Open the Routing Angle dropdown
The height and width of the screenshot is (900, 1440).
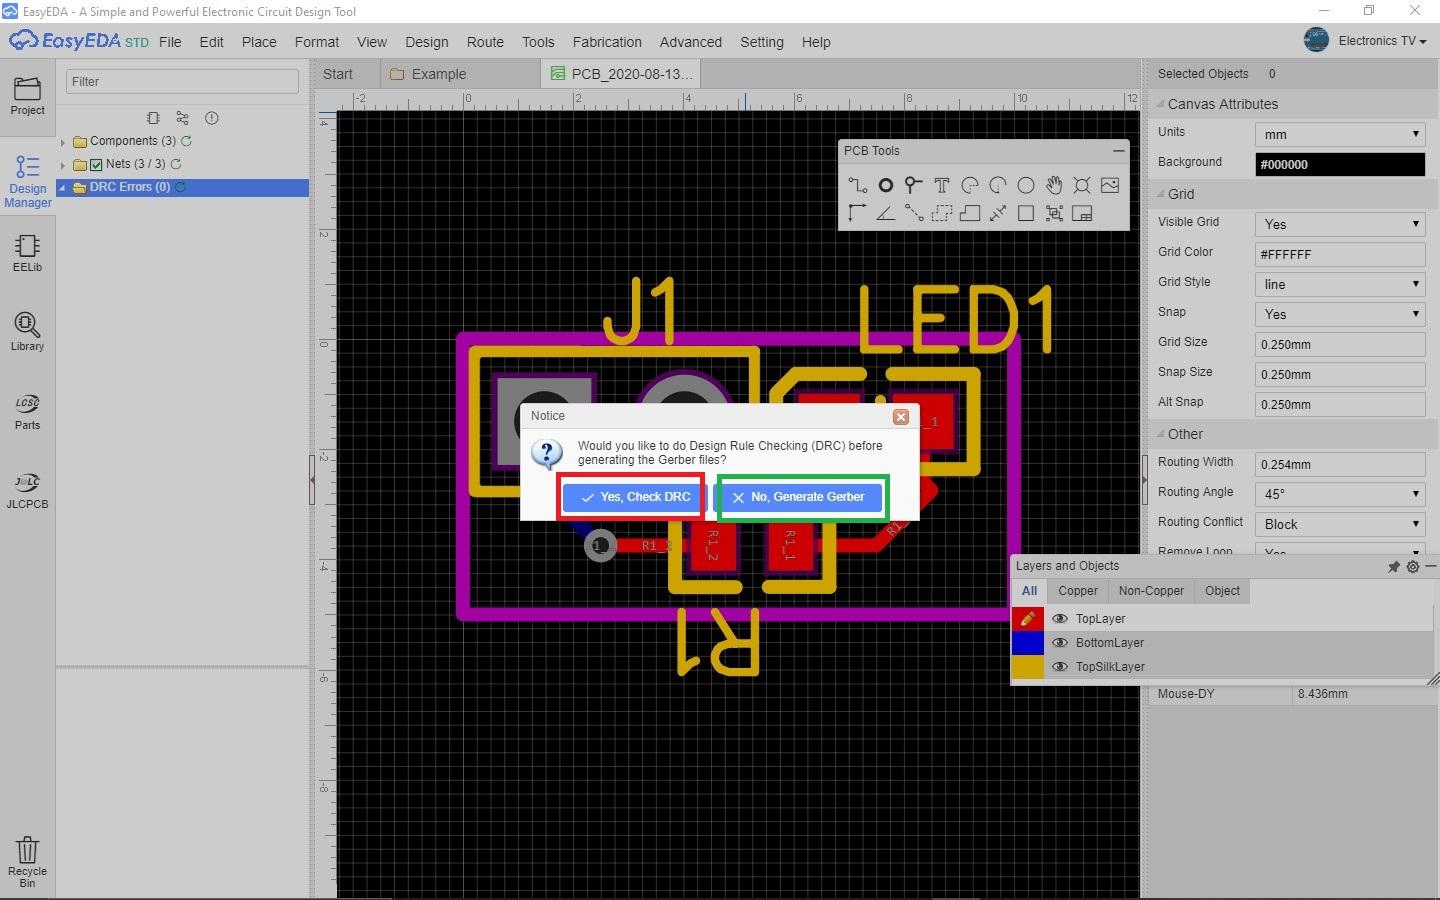pos(1340,494)
